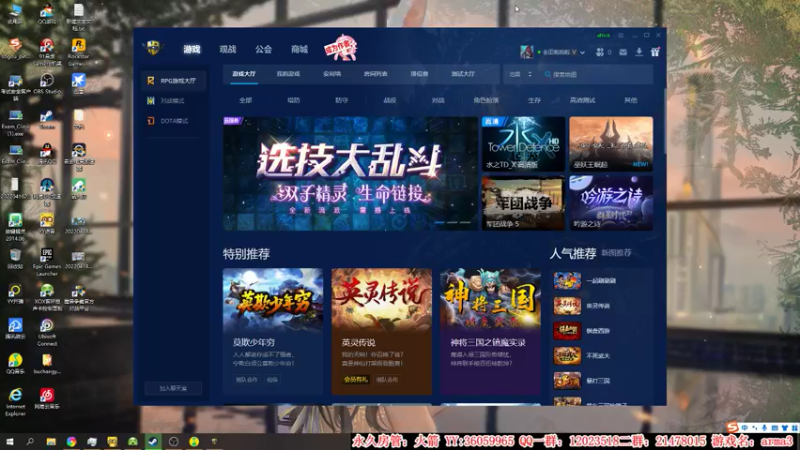Filter games by 全部 category
This screenshot has width=800, height=450.
(246, 101)
